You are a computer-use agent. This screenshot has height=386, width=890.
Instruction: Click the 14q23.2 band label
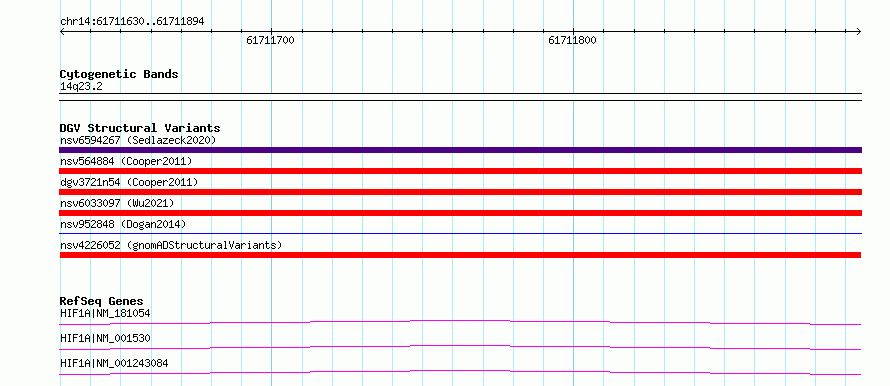(81, 87)
